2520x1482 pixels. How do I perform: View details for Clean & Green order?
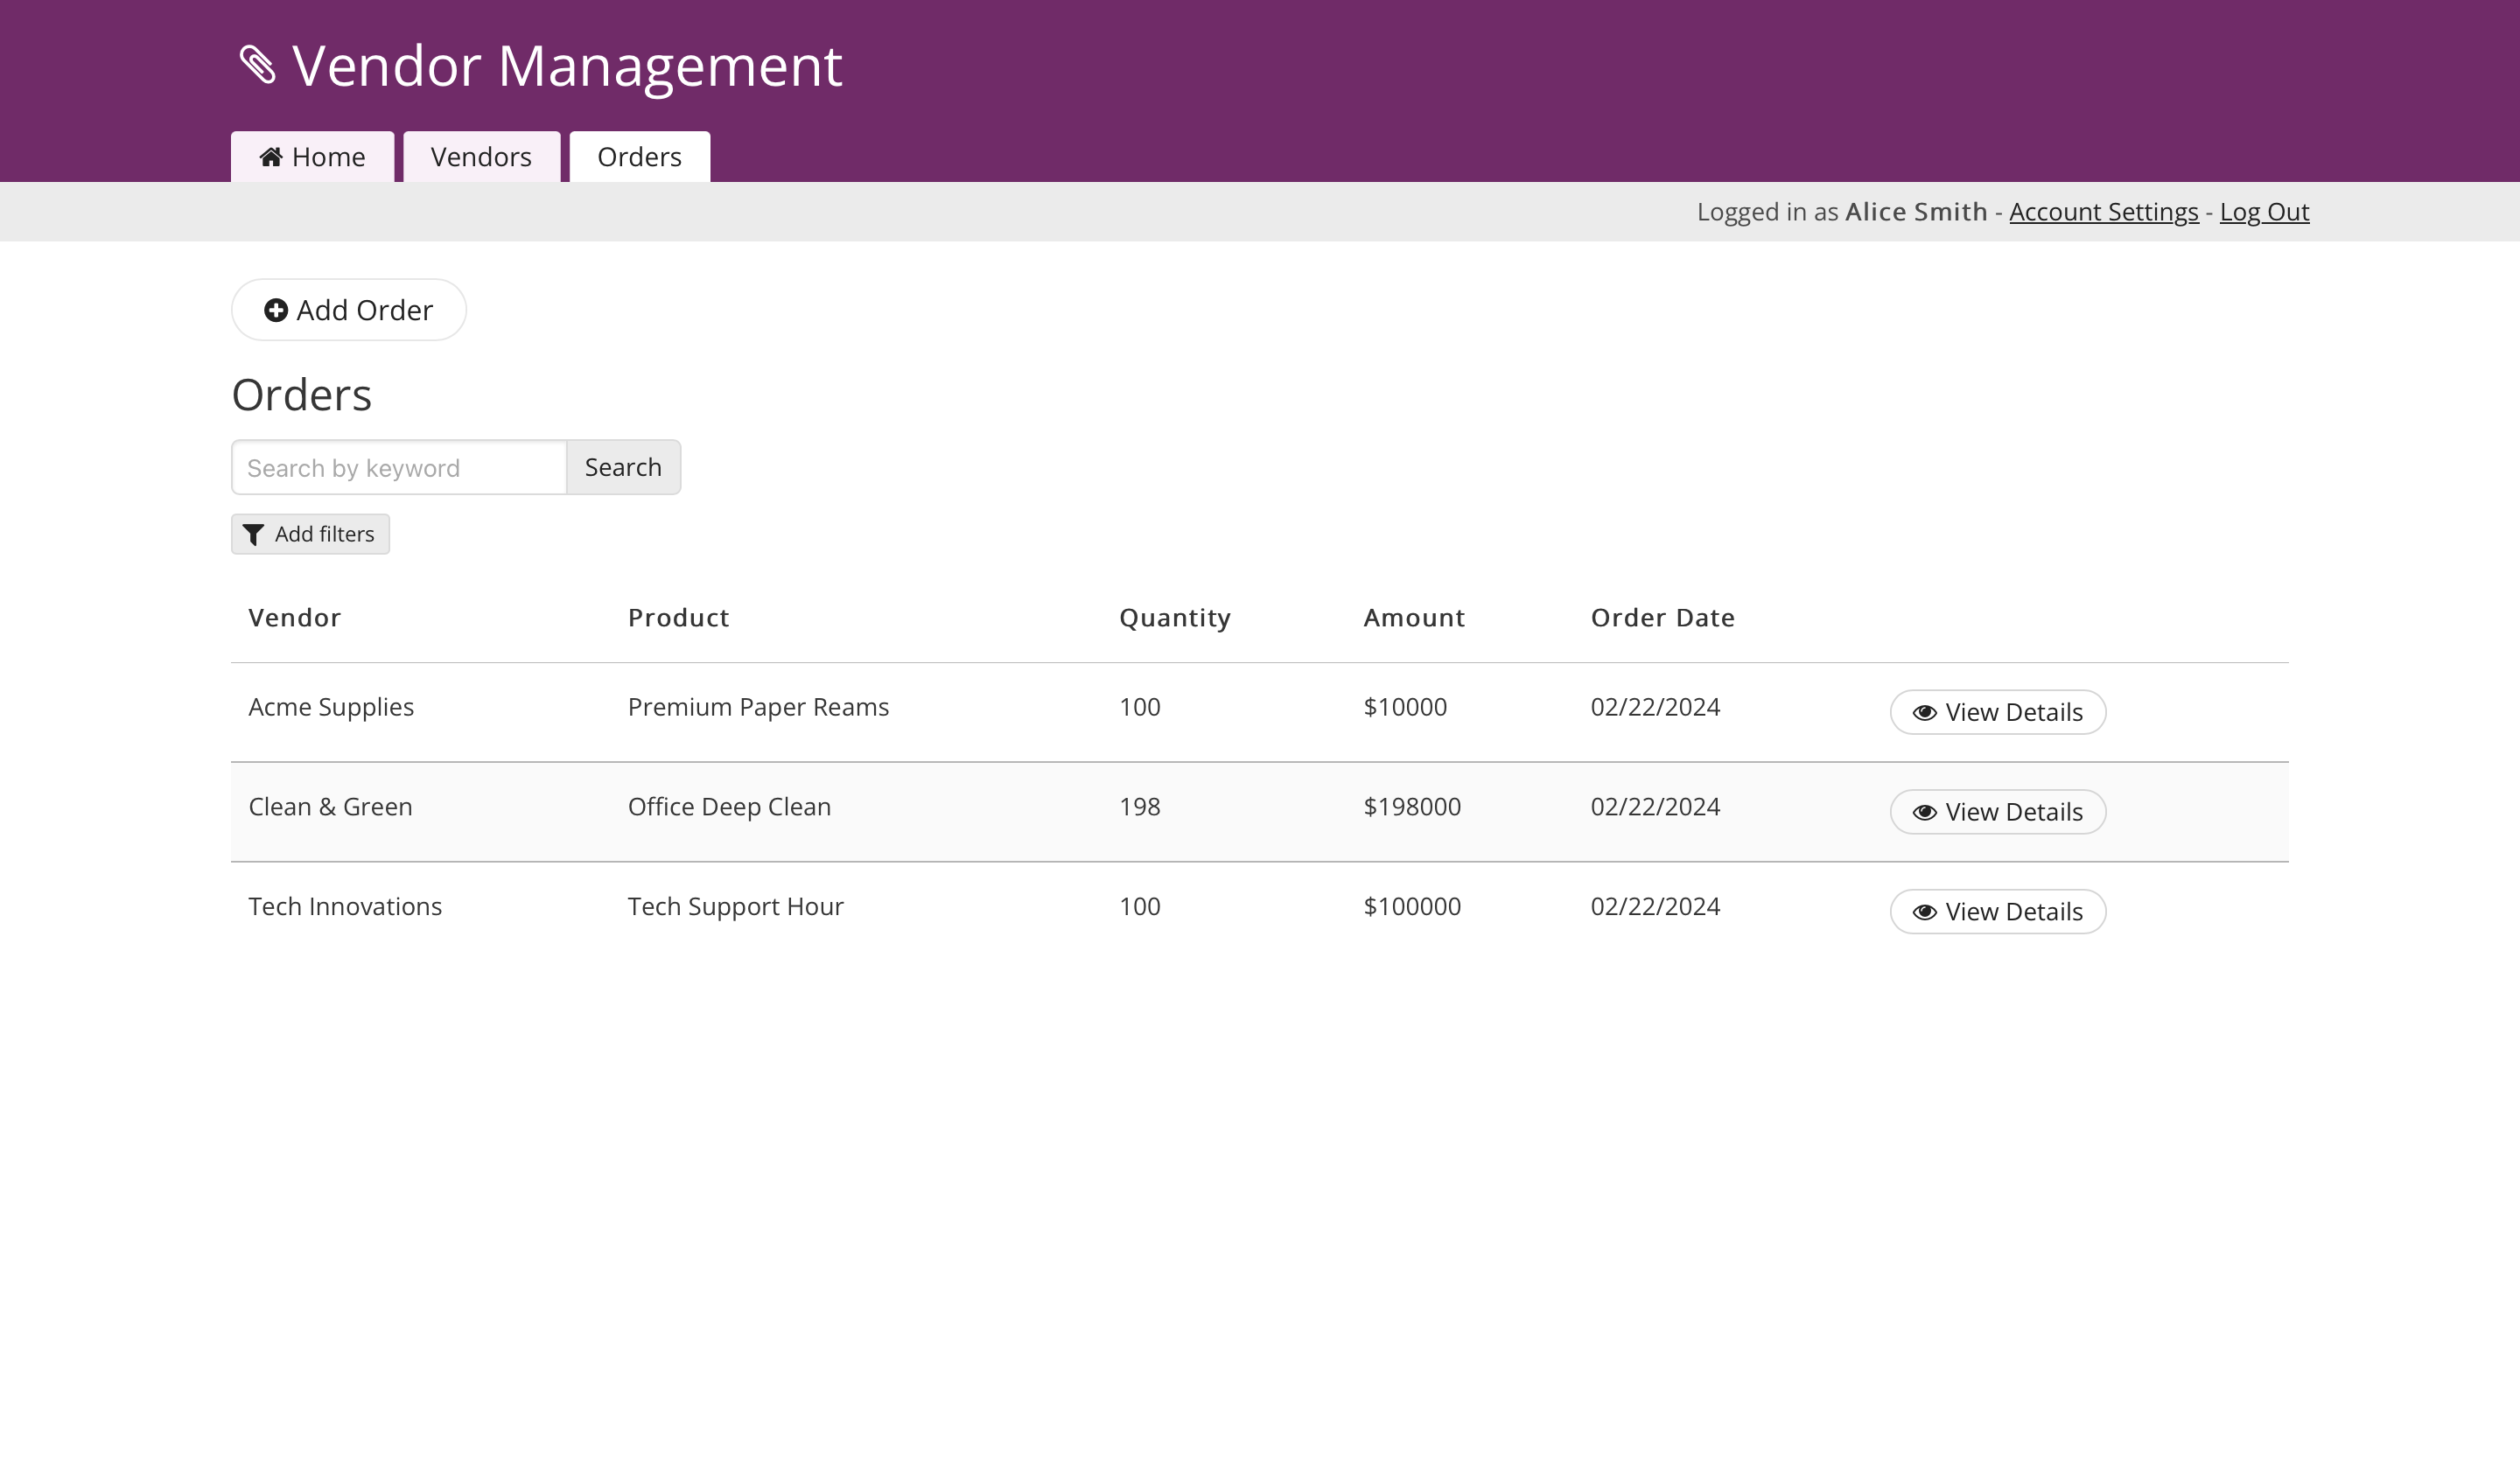pyautogui.click(x=1997, y=812)
